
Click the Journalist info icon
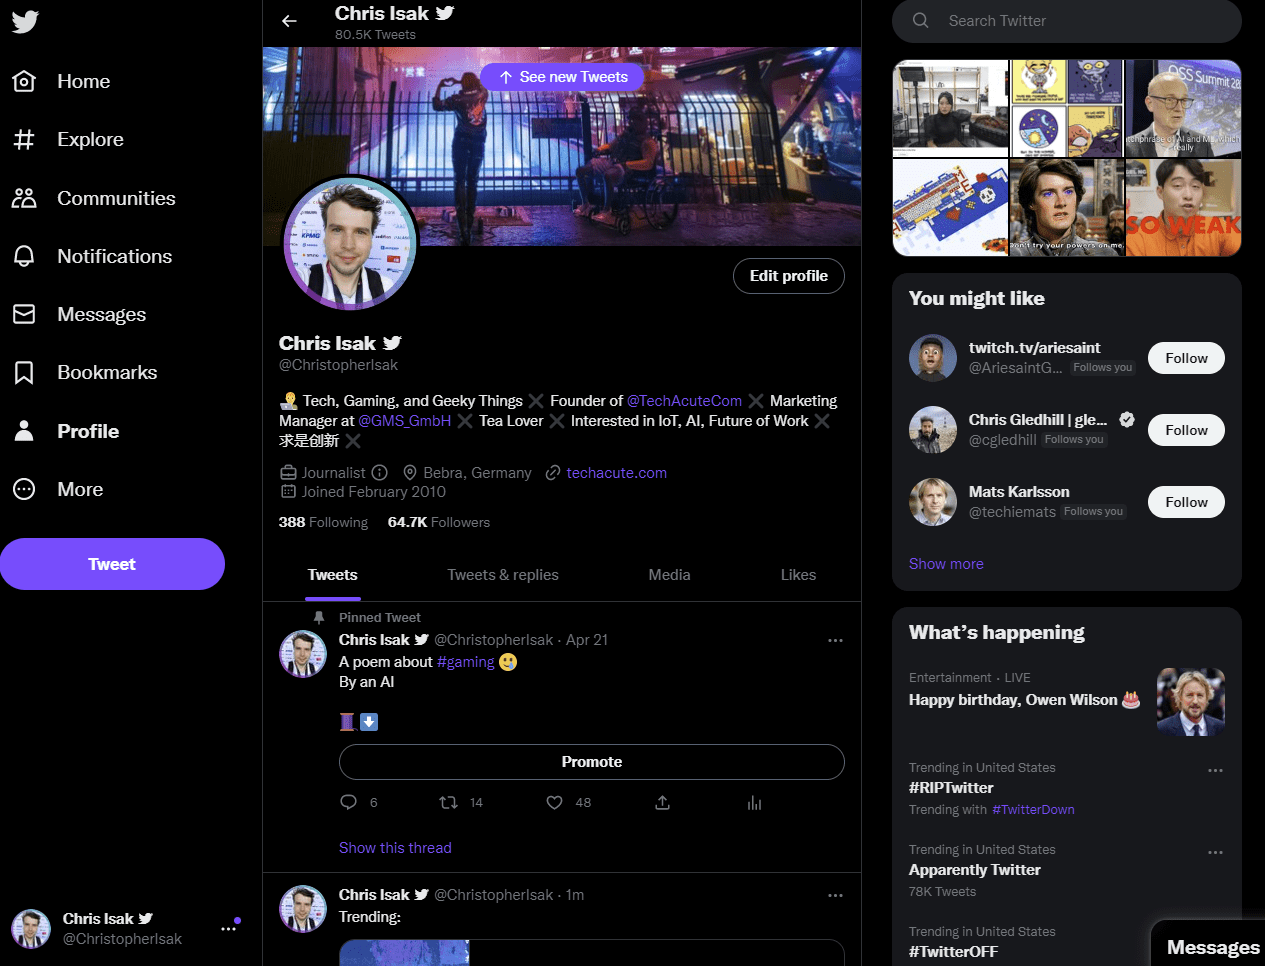tap(380, 473)
